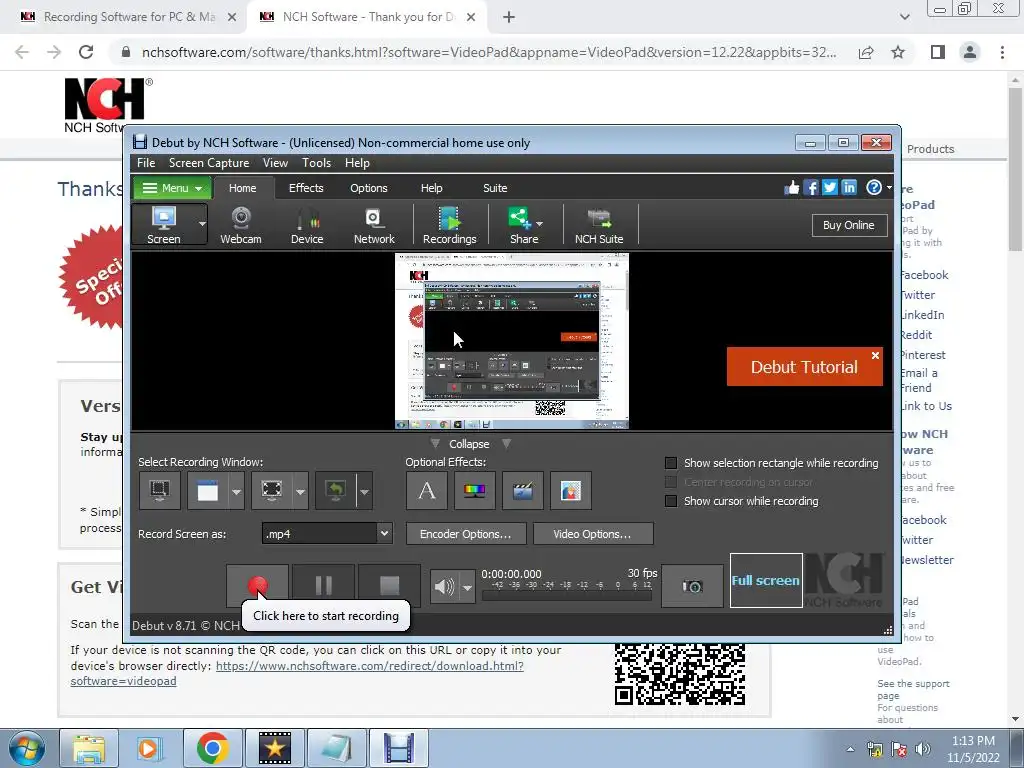Open the Tools menu
The height and width of the screenshot is (768, 1024).
pyautogui.click(x=316, y=163)
